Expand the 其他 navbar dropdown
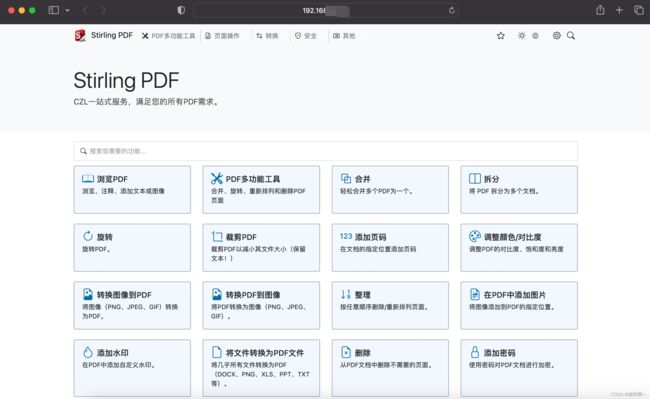 click(x=344, y=36)
